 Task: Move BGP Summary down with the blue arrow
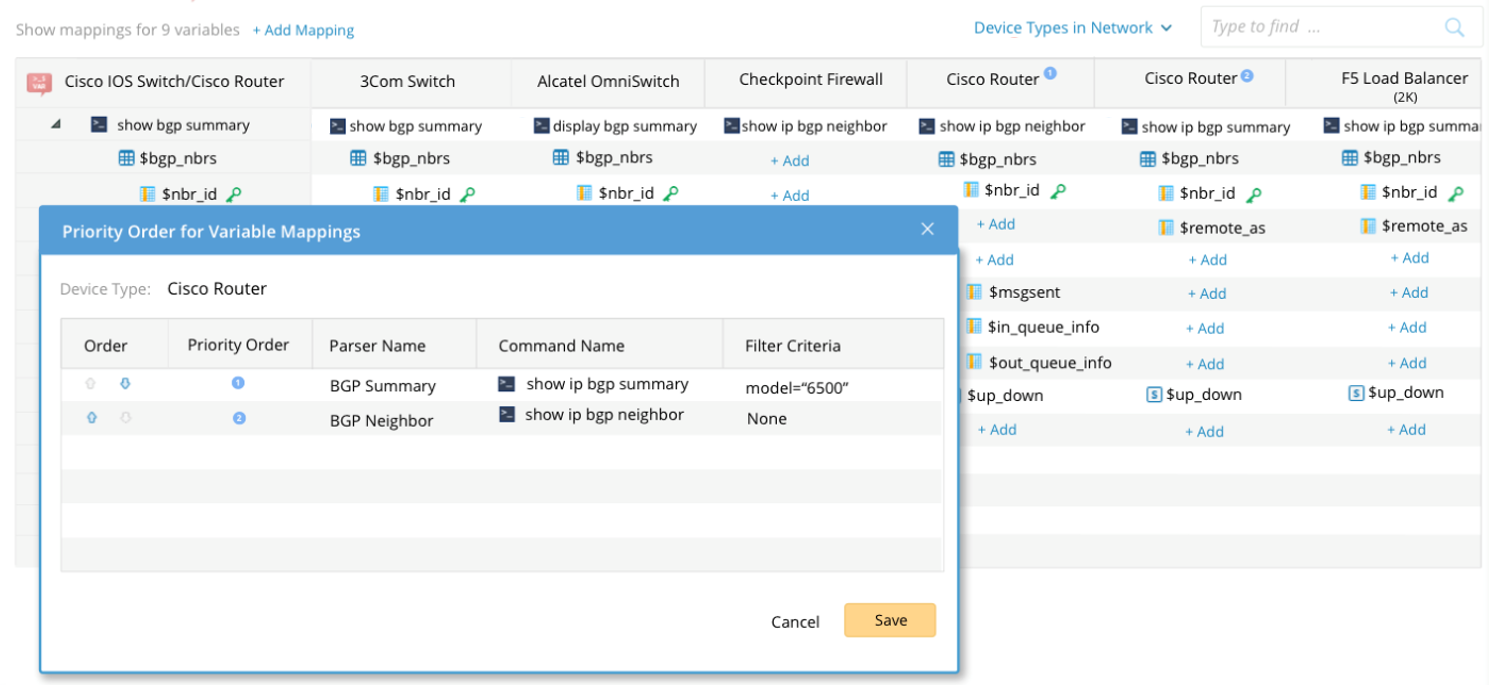tap(125, 383)
